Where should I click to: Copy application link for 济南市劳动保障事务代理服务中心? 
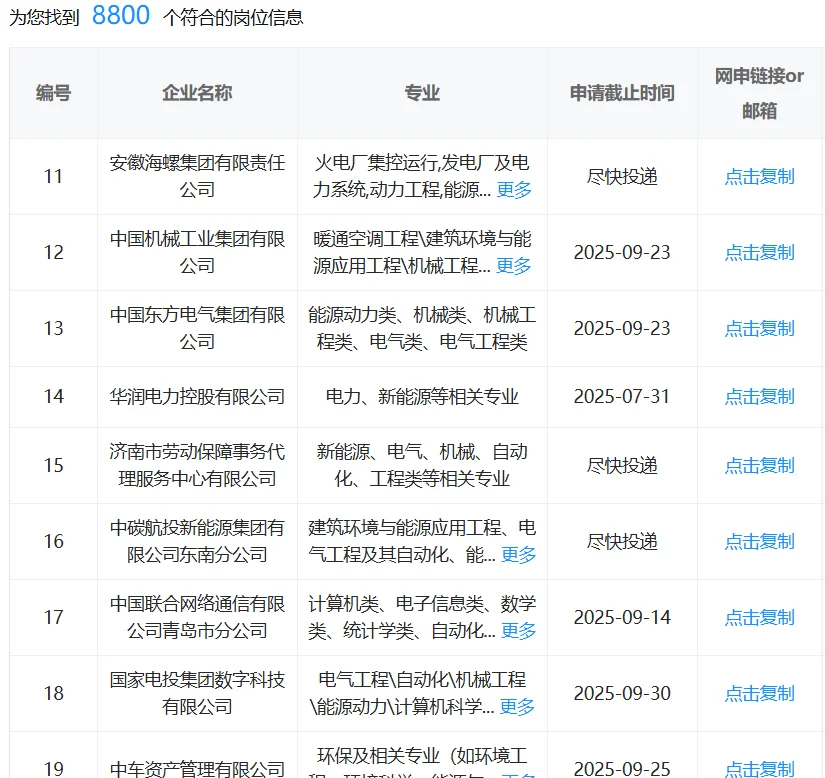click(759, 466)
